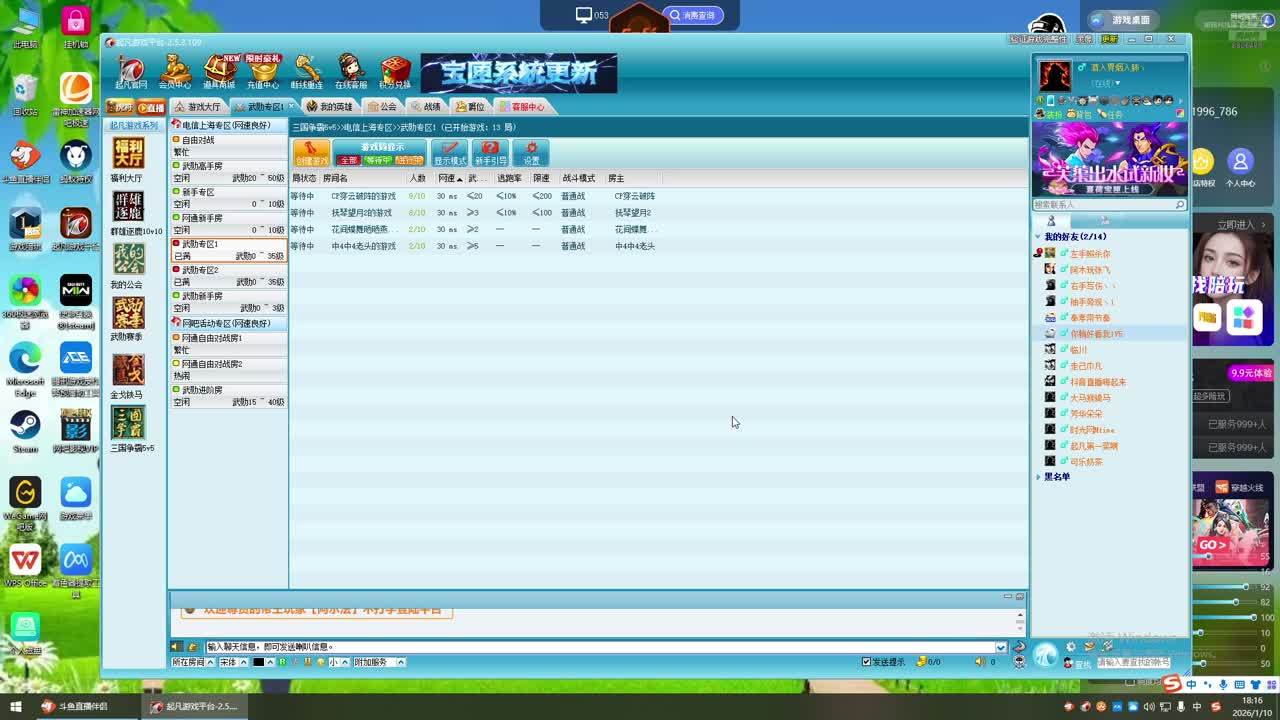Screen dimensions: 1280x720
Task: Click the 在线客服 support icon
Action: [350, 71]
